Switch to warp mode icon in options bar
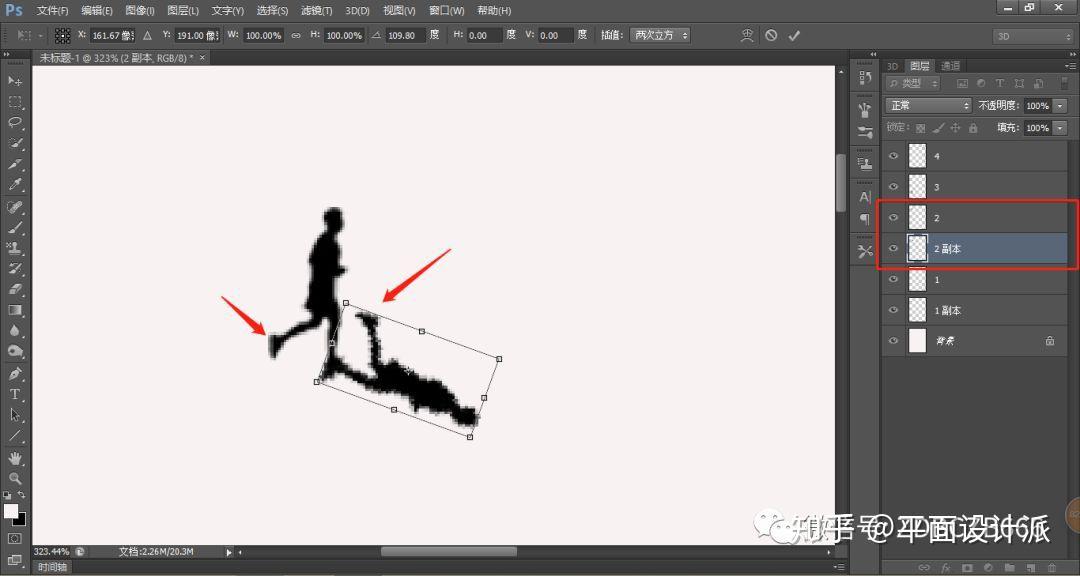Screen dimensions: 1080x576 (747, 35)
